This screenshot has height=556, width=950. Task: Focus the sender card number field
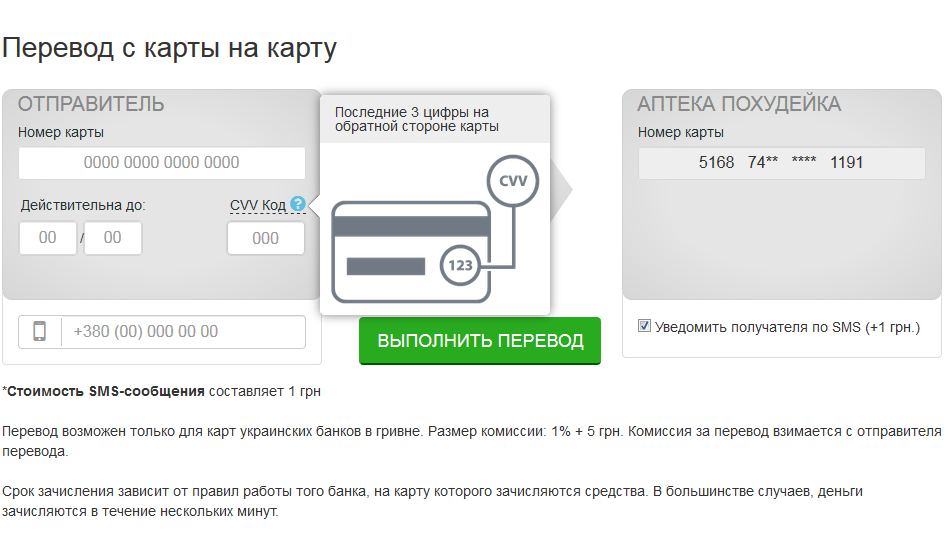click(162, 162)
